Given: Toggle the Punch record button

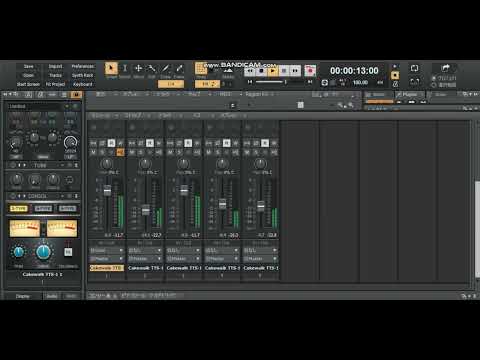Looking at the screenshot, I should (414, 81).
